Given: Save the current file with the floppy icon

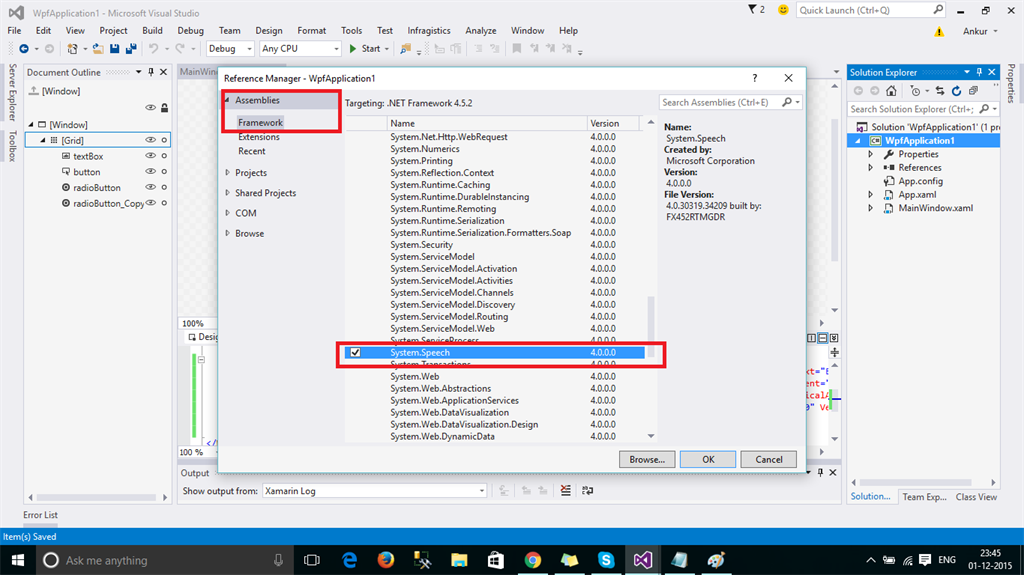Looking at the screenshot, I should 115,49.
